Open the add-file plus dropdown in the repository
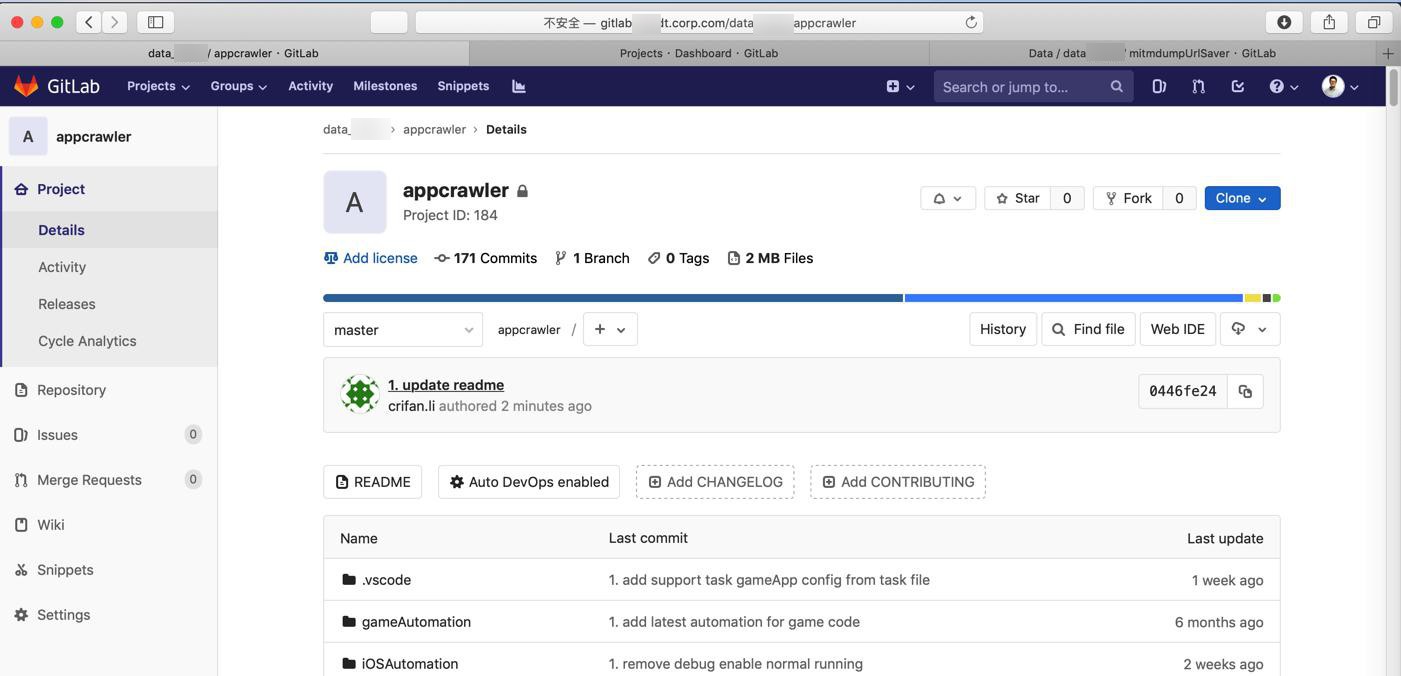 coord(610,329)
